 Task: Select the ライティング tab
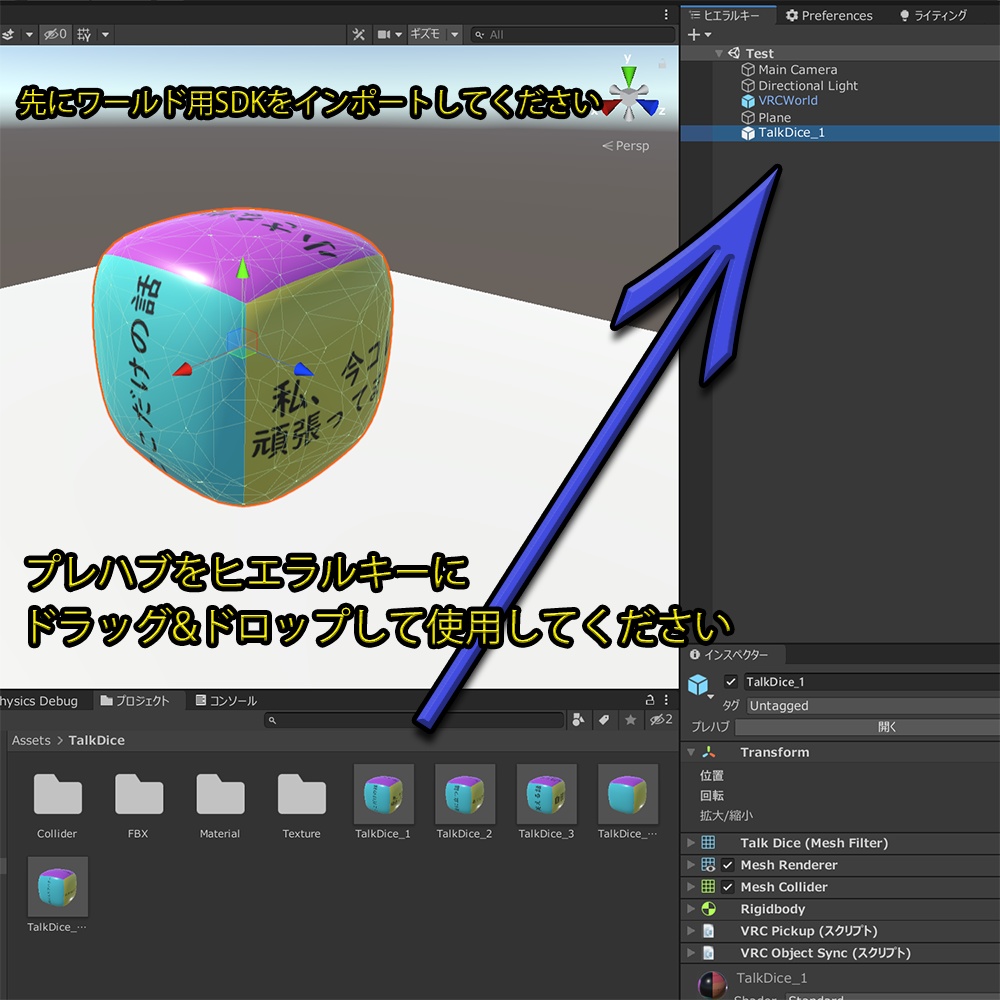(932, 15)
